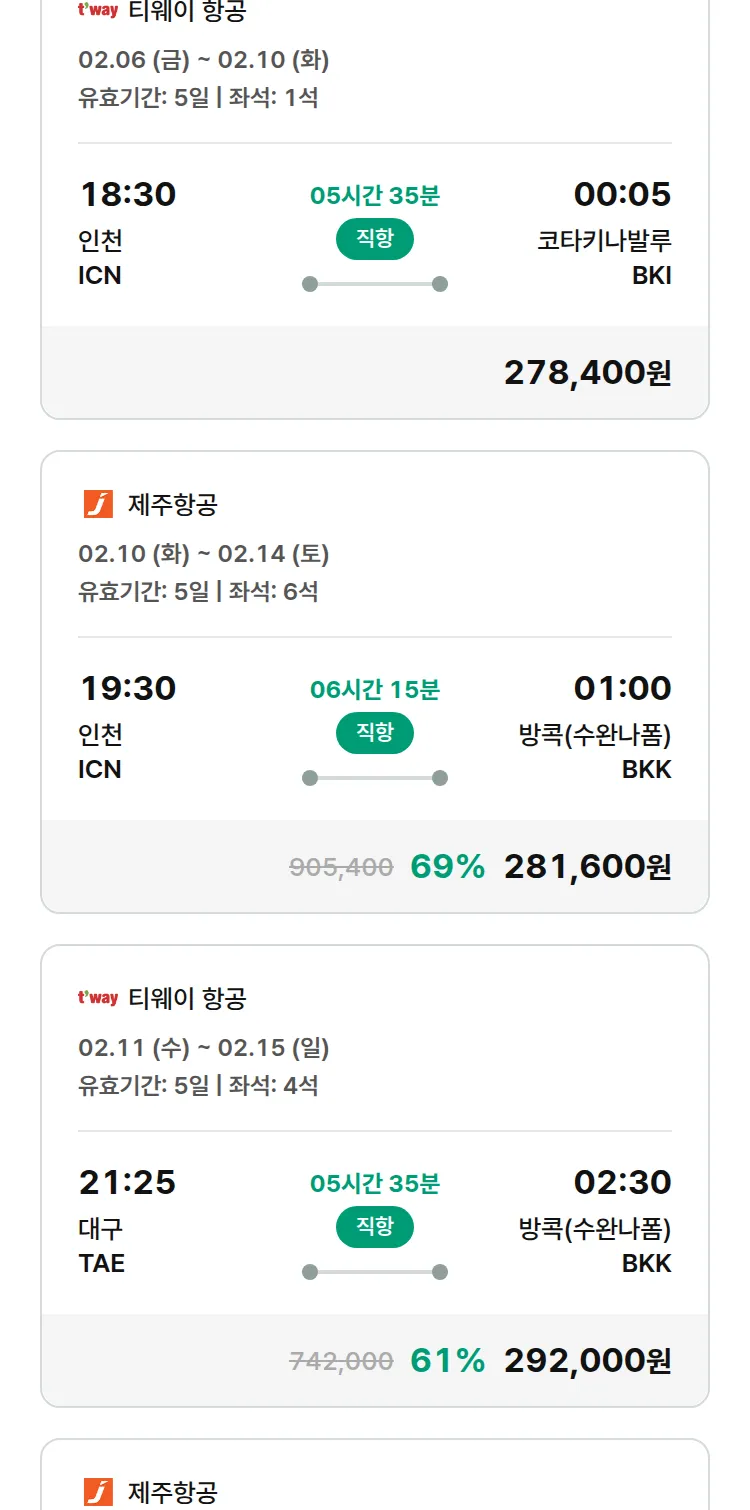Click the T'way logo on Daegu flight
750x1510 pixels.
coord(98,998)
